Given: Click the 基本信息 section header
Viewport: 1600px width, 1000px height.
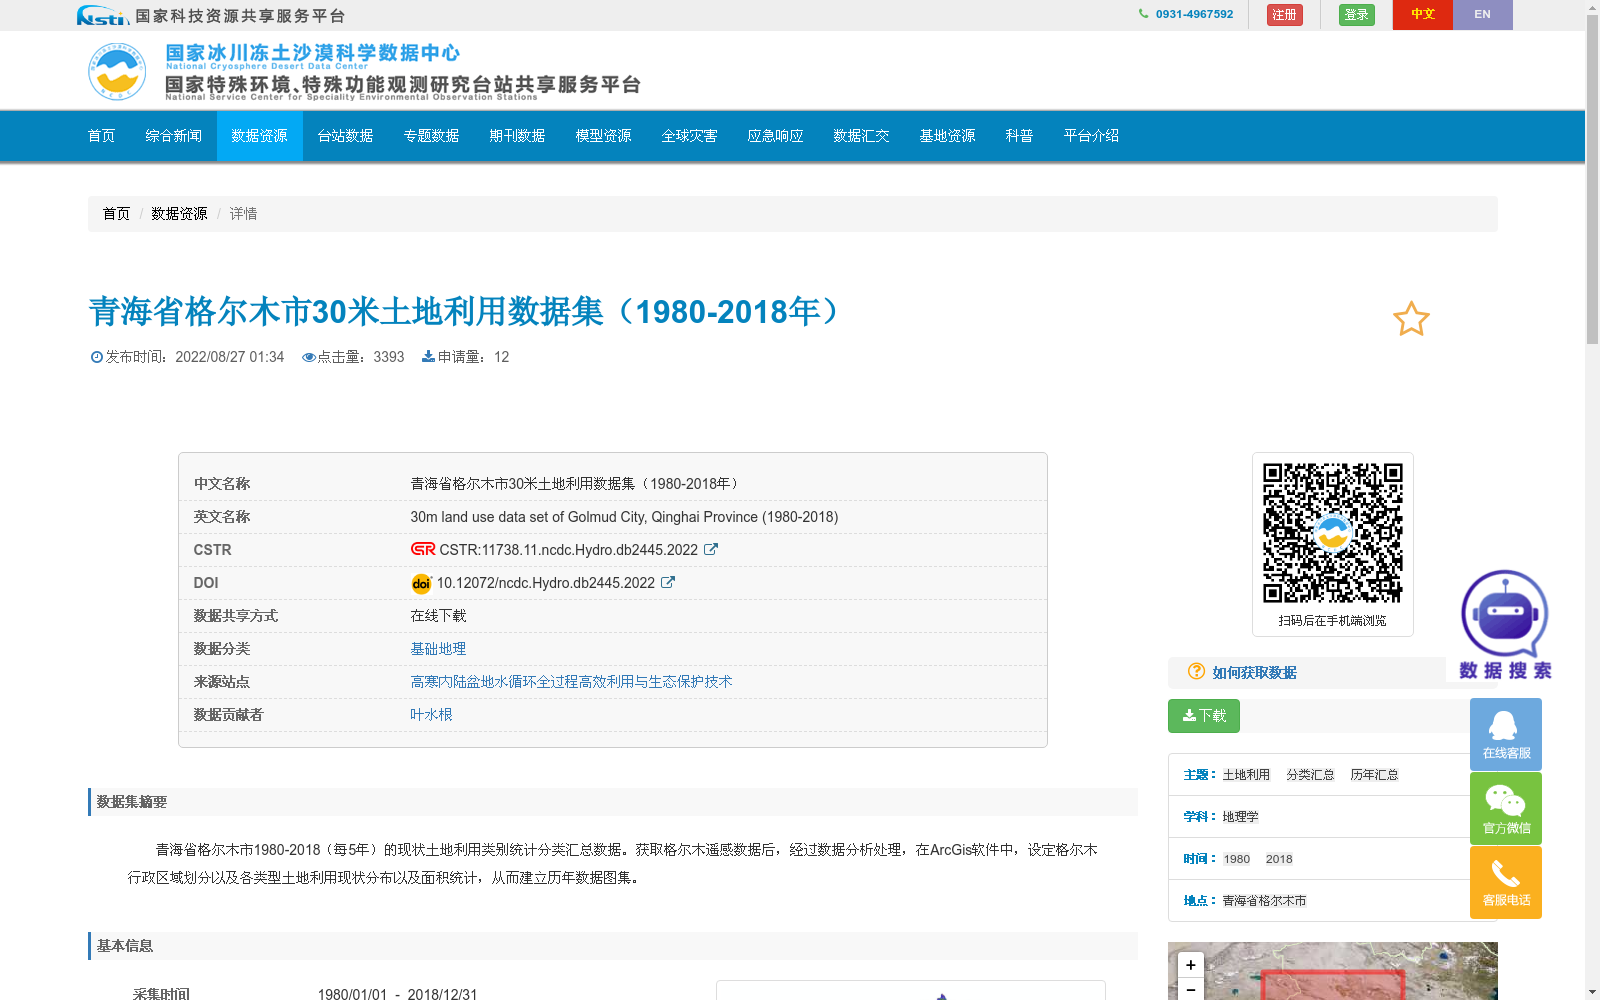Looking at the screenshot, I should click(x=613, y=946).
